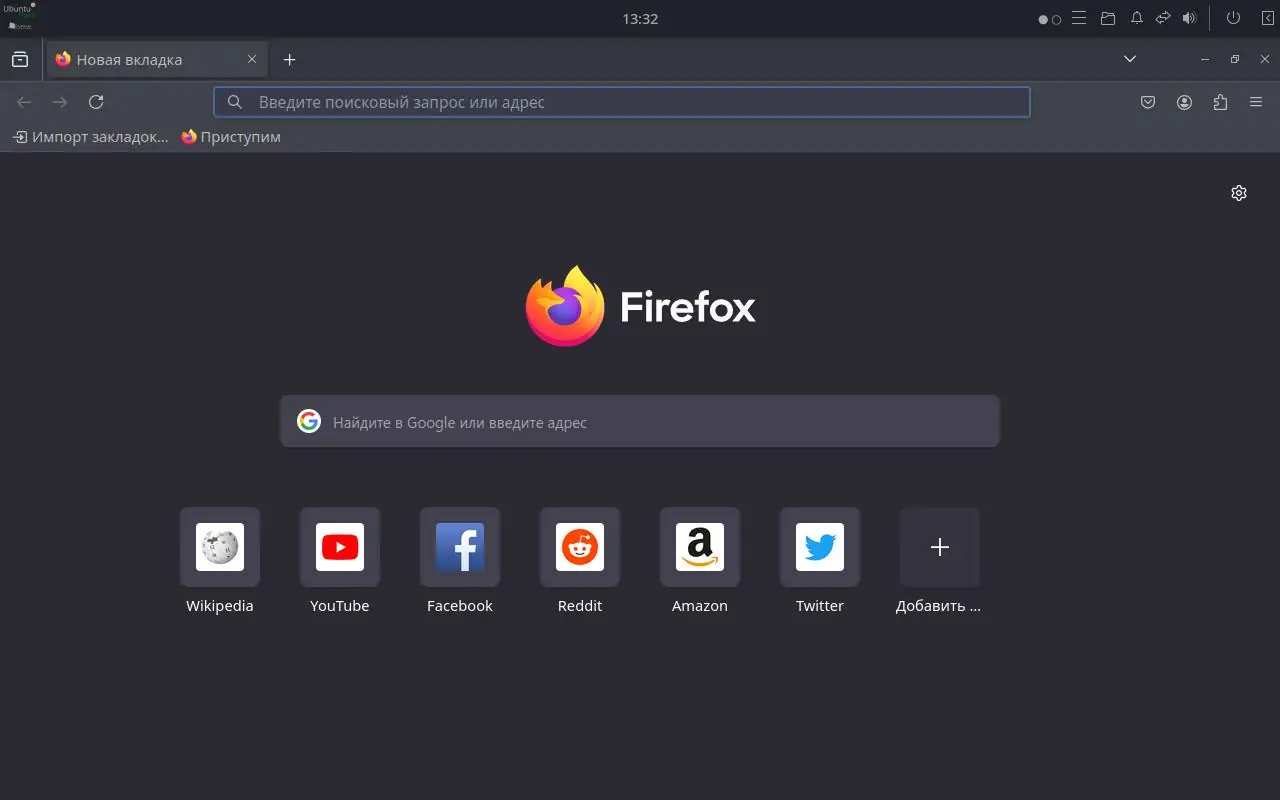The image size is (1280, 800).
Task: Expand the list of all tabs
Action: point(1130,60)
